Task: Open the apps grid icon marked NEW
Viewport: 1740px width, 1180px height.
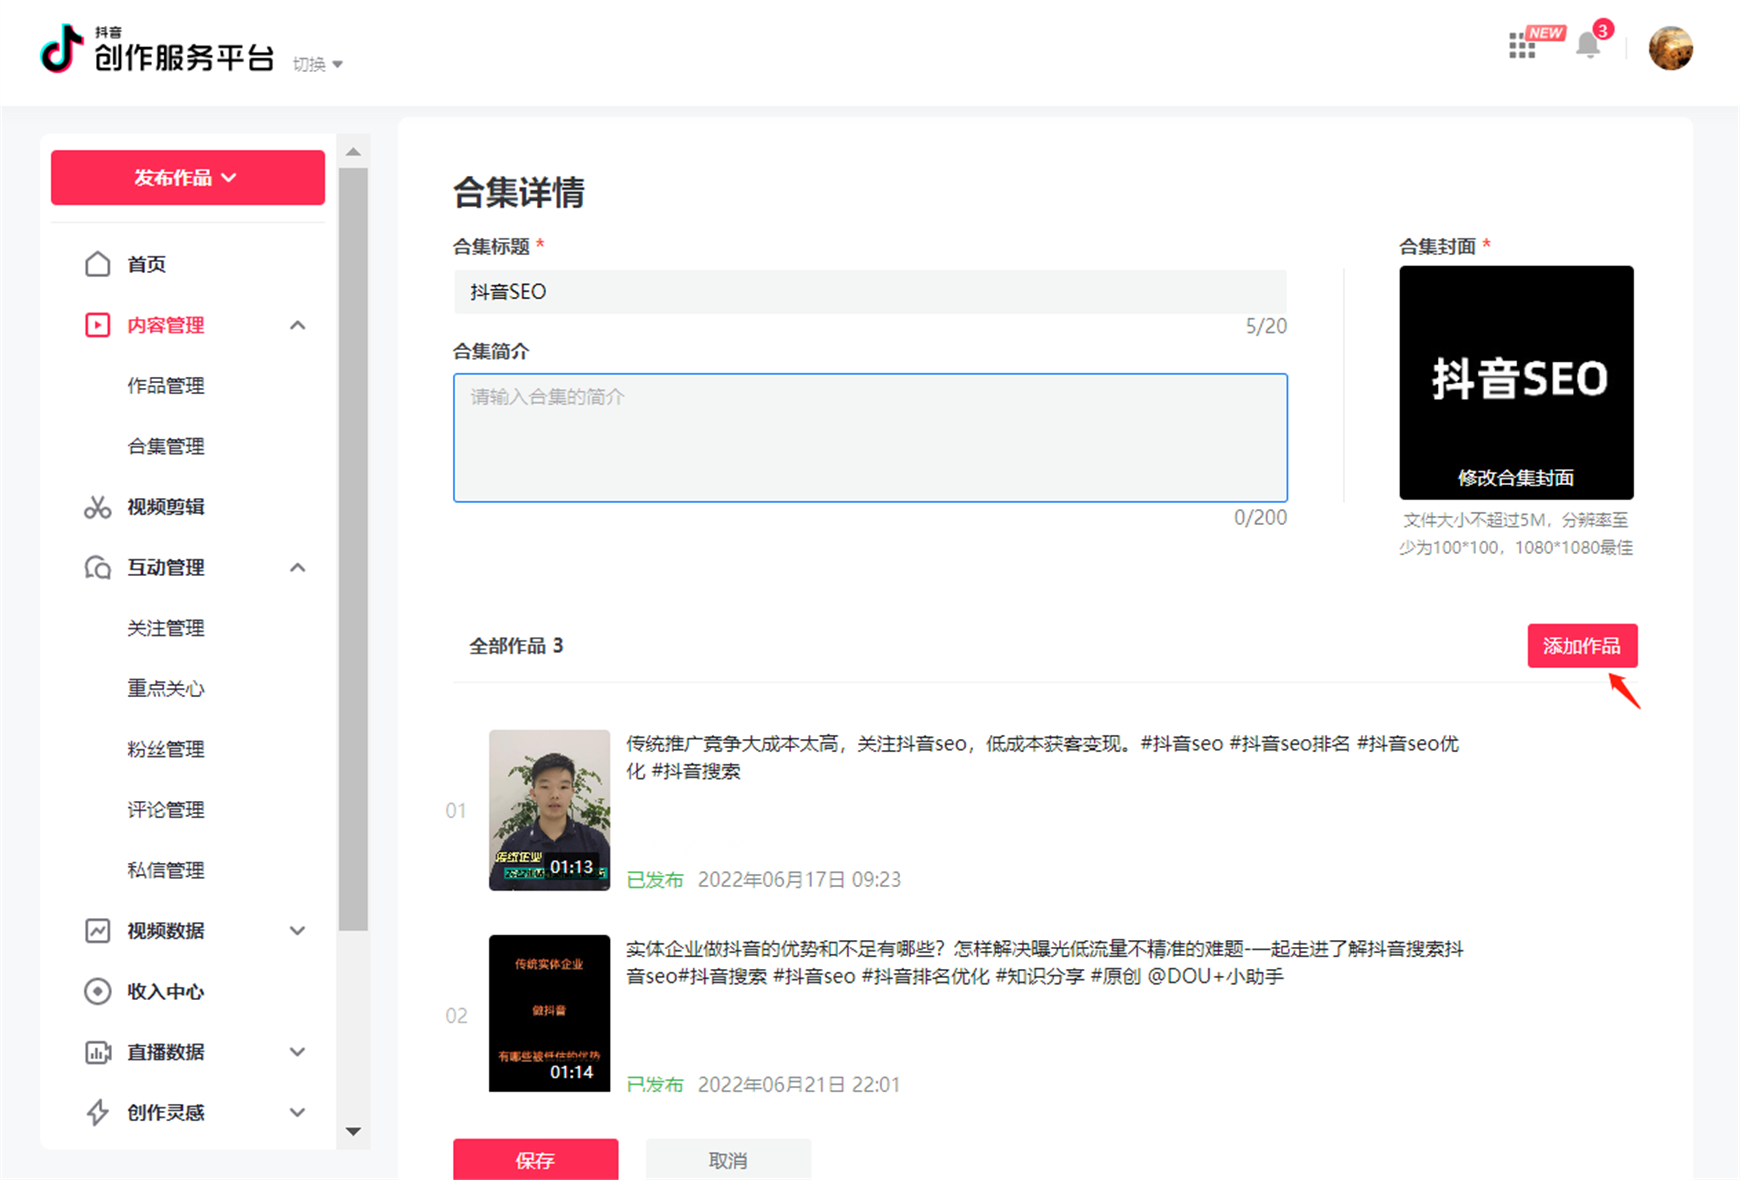Action: [x=1522, y=46]
